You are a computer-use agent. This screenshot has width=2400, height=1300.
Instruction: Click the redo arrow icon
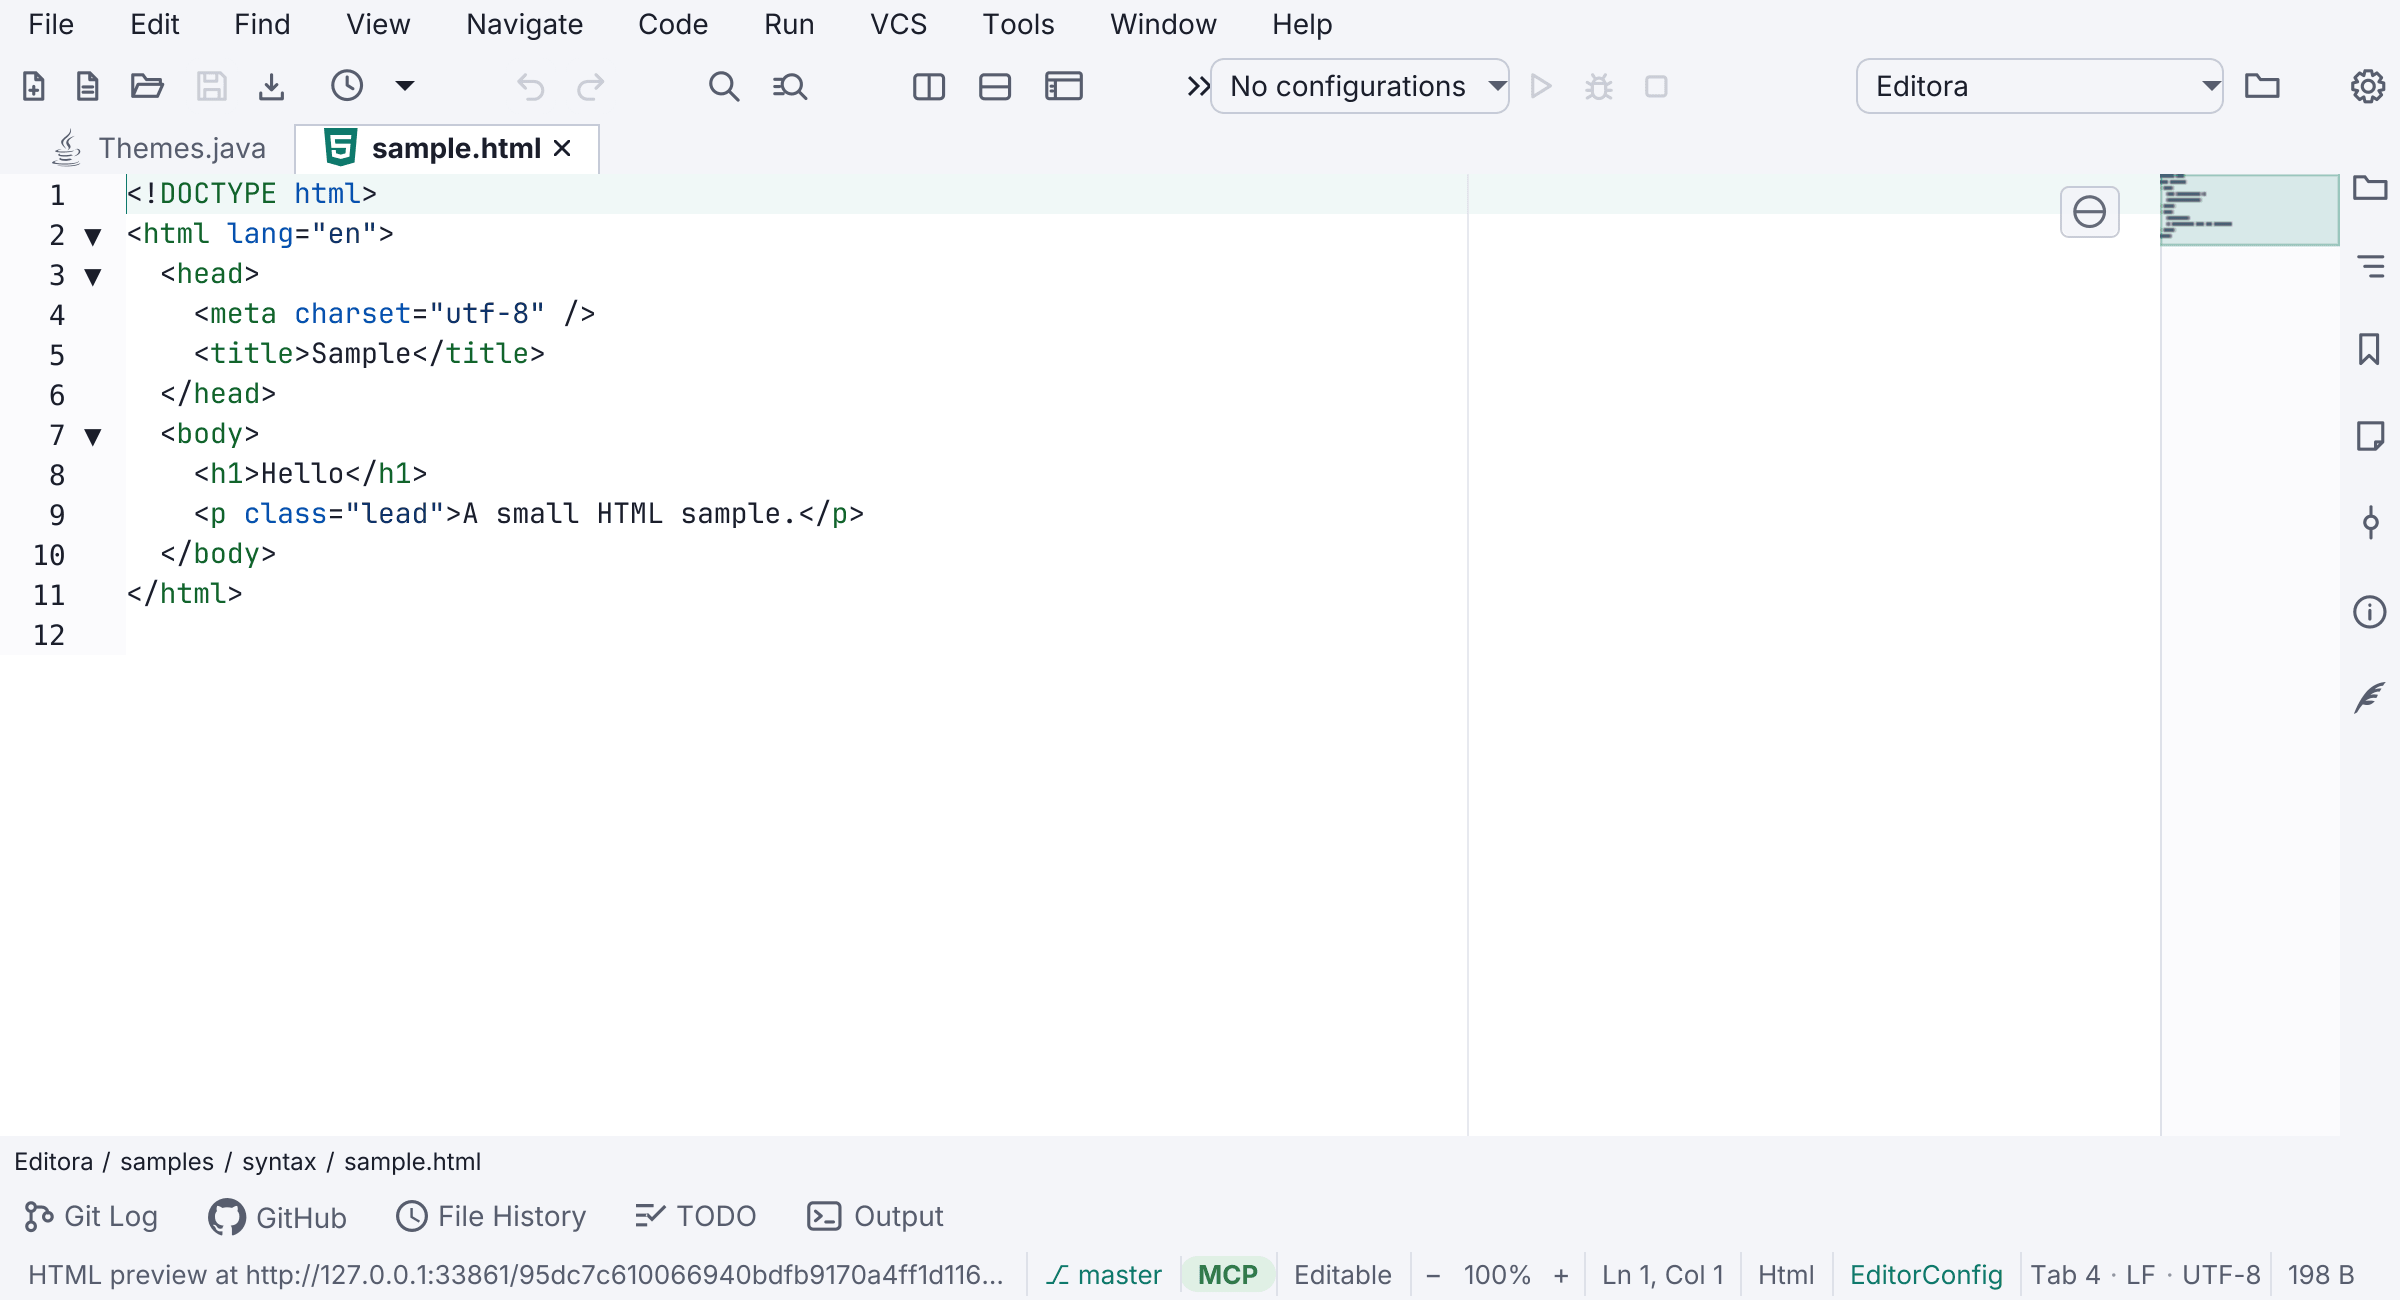tap(591, 87)
